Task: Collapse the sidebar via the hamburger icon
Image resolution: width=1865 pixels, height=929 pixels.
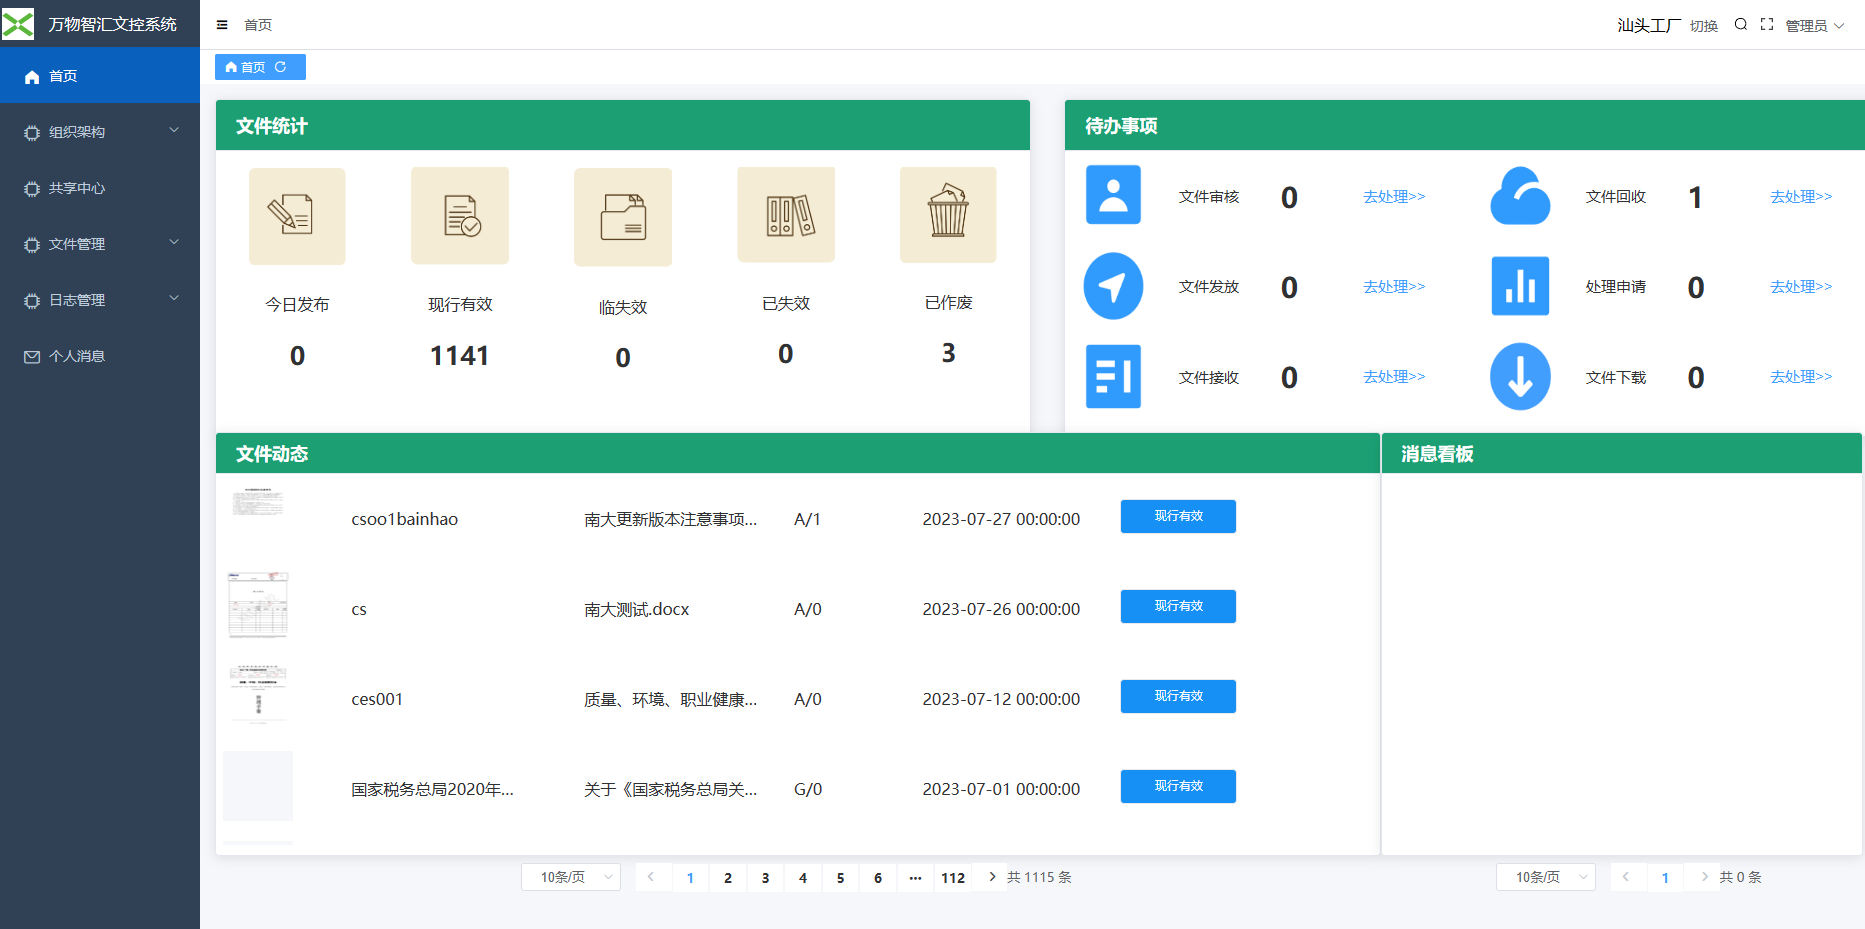Action: coord(221,24)
